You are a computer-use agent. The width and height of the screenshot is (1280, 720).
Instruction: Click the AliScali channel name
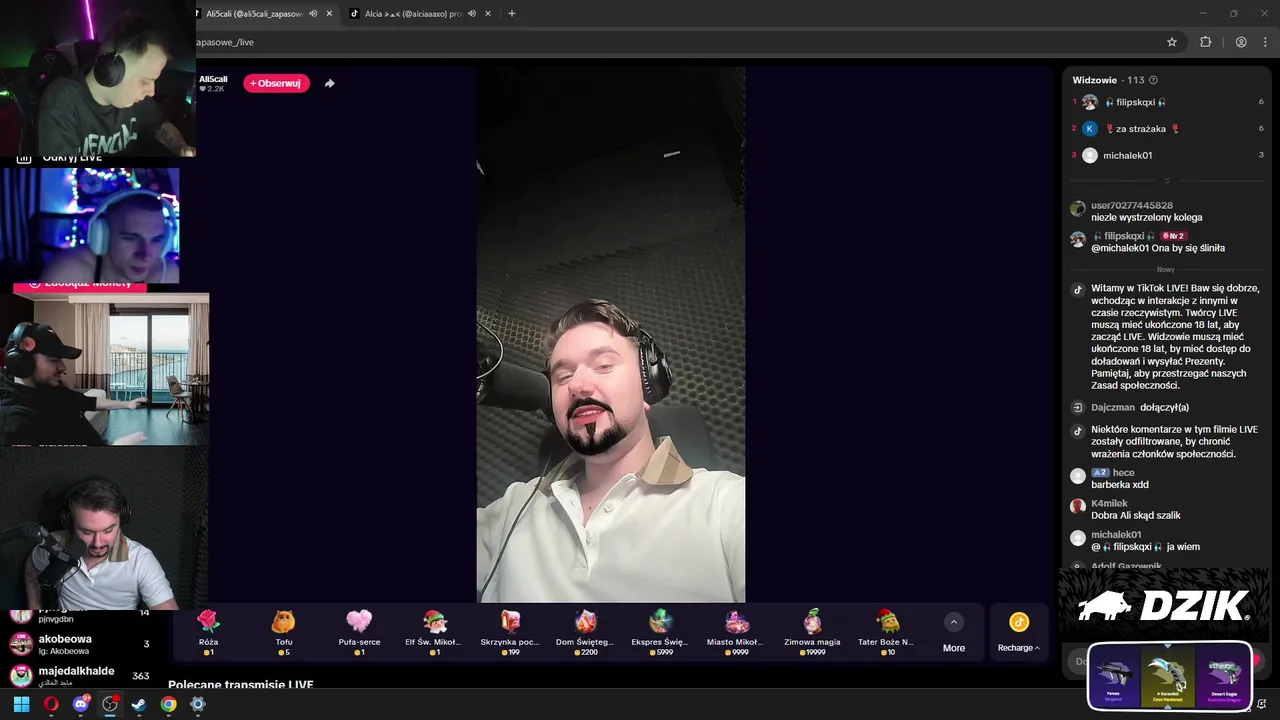(213, 79)
